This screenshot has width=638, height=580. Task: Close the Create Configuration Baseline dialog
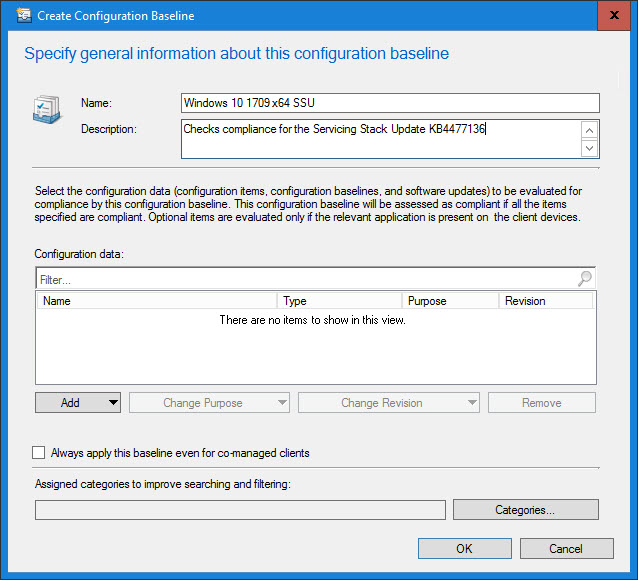click(x=614, y=16)
